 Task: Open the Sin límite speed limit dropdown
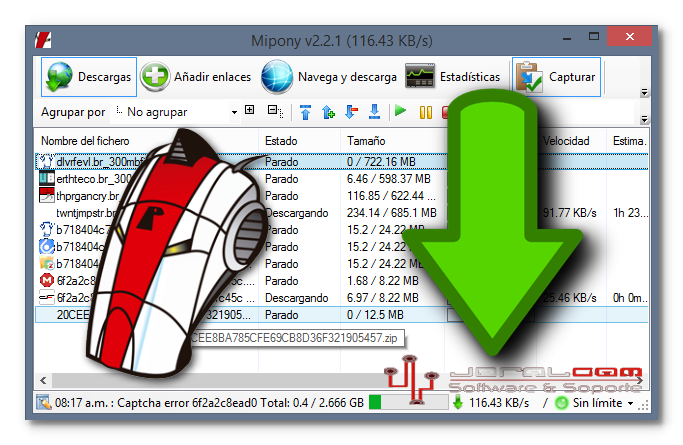pos(603,403)
